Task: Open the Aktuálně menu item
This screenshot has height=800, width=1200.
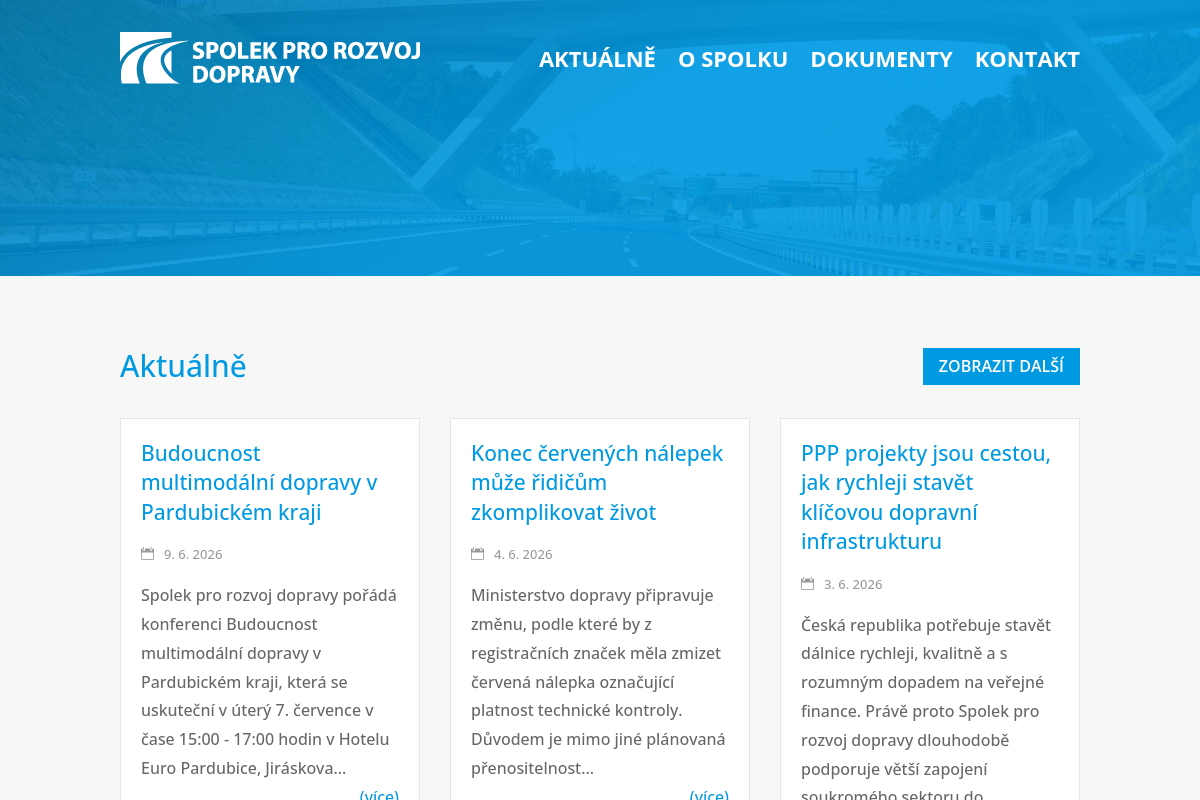Action: point(597,59)
